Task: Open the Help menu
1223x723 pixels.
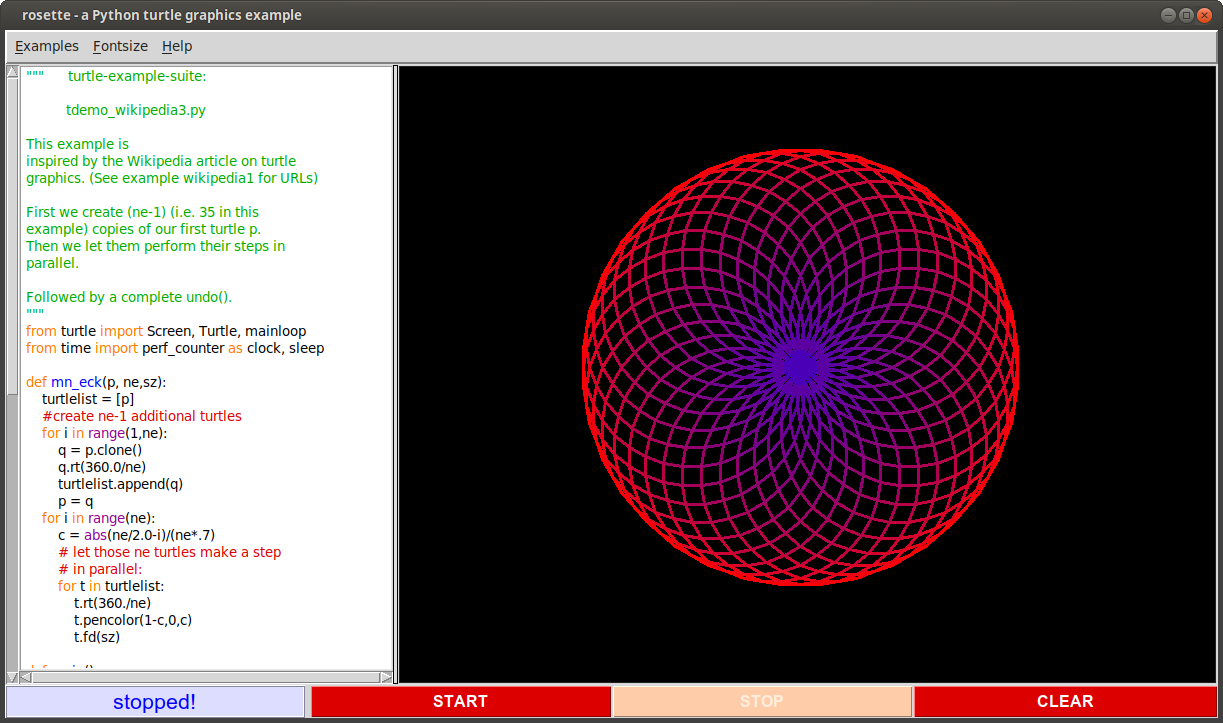Action: click(x=177, y=46)
